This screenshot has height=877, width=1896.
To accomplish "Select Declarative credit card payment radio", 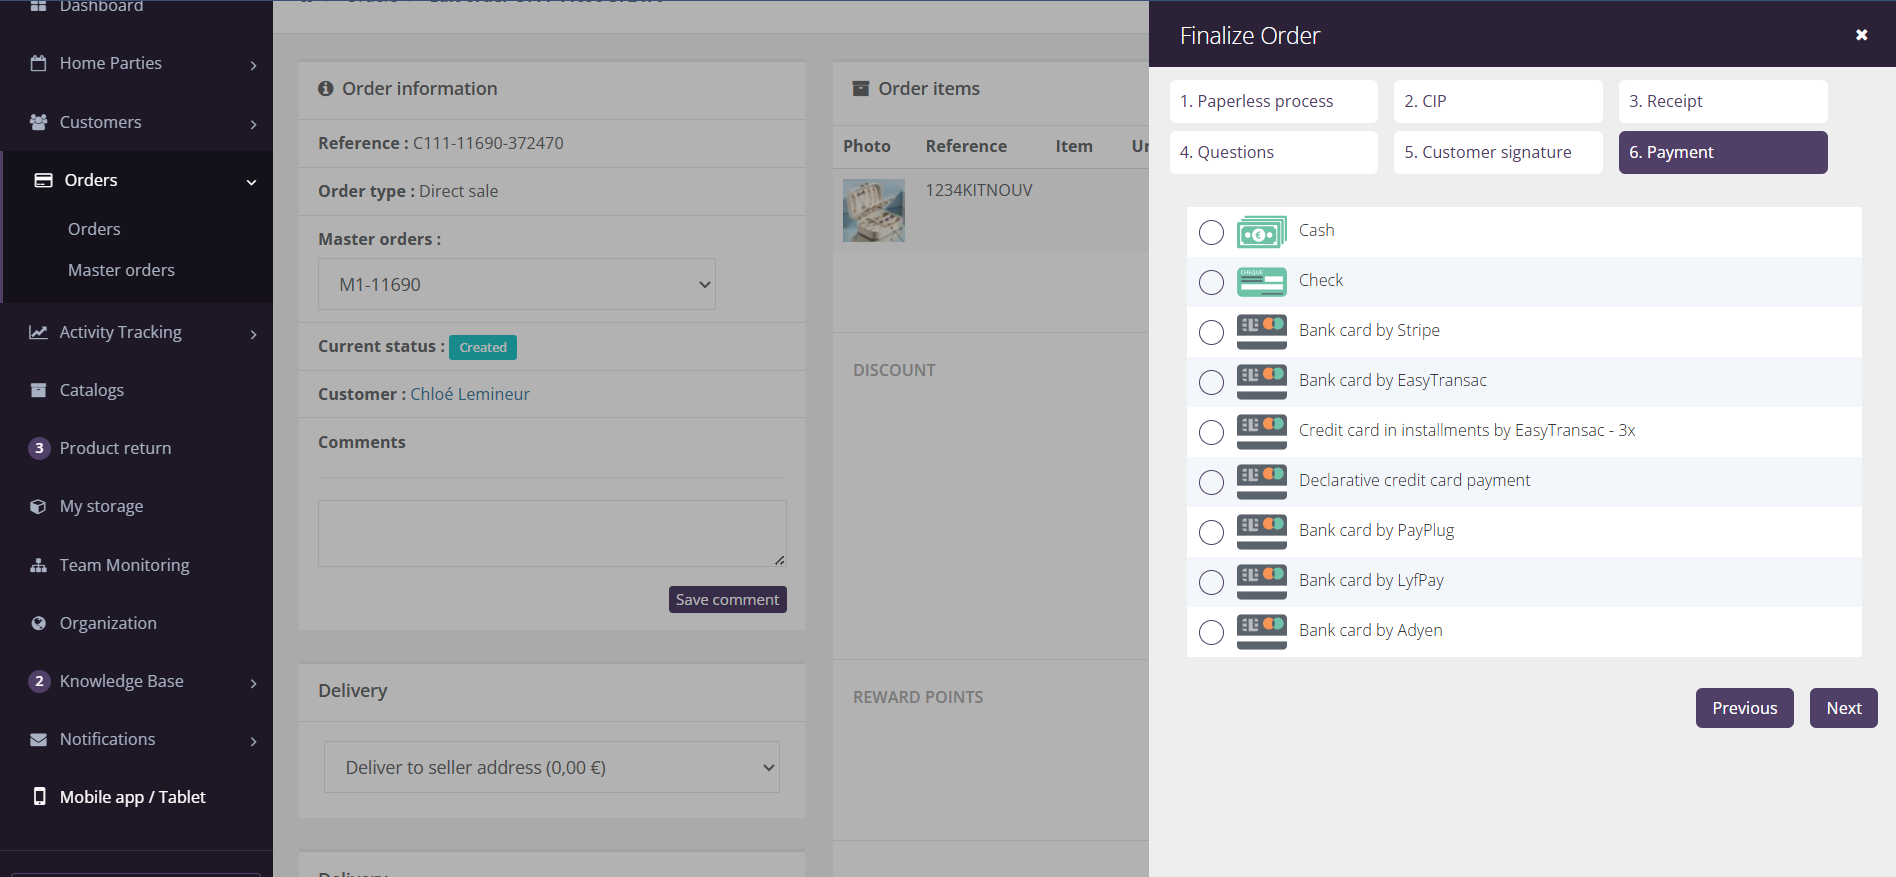I will pos(1211,482).
